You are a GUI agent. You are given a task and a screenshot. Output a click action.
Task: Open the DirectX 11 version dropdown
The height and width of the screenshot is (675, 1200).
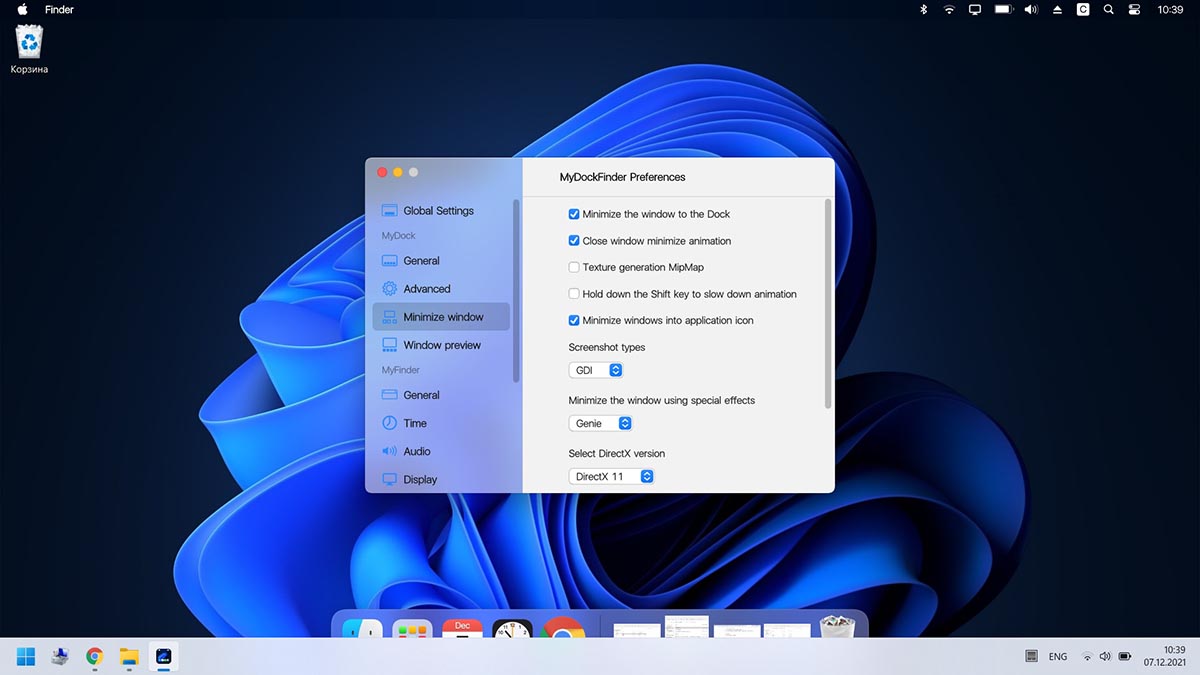pyautogui.click(x=611, y=477)
